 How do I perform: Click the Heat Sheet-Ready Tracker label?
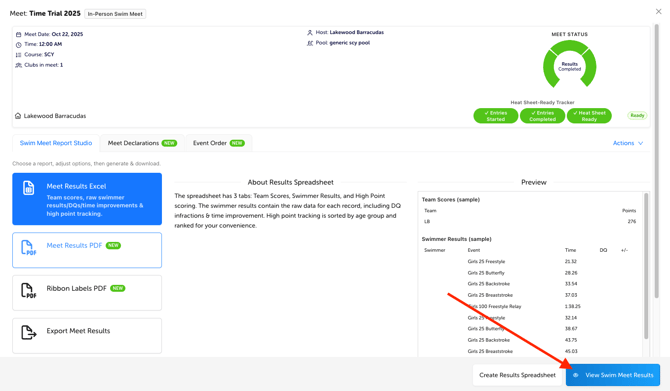pyautogui.click(x=542, y=103)
